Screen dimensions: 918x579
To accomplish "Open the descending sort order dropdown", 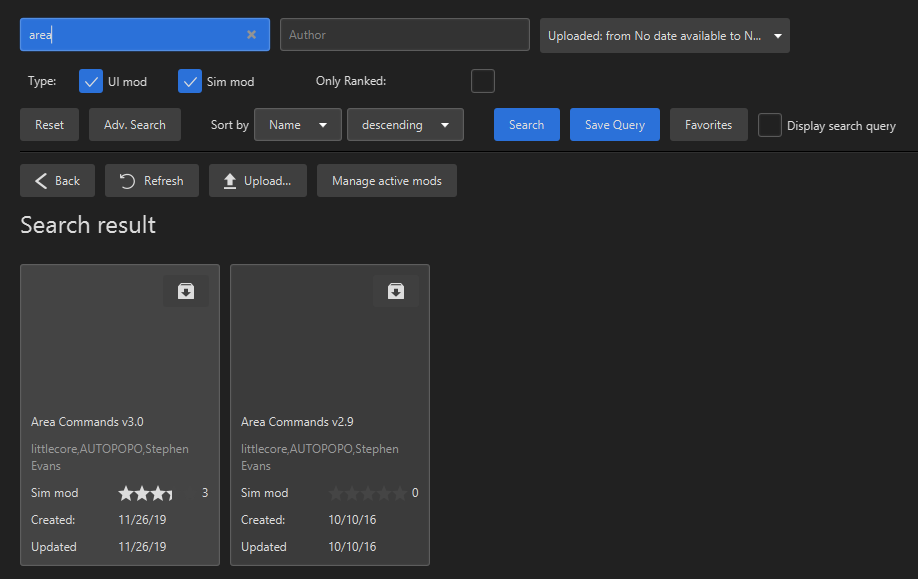I will click(405, 125).
